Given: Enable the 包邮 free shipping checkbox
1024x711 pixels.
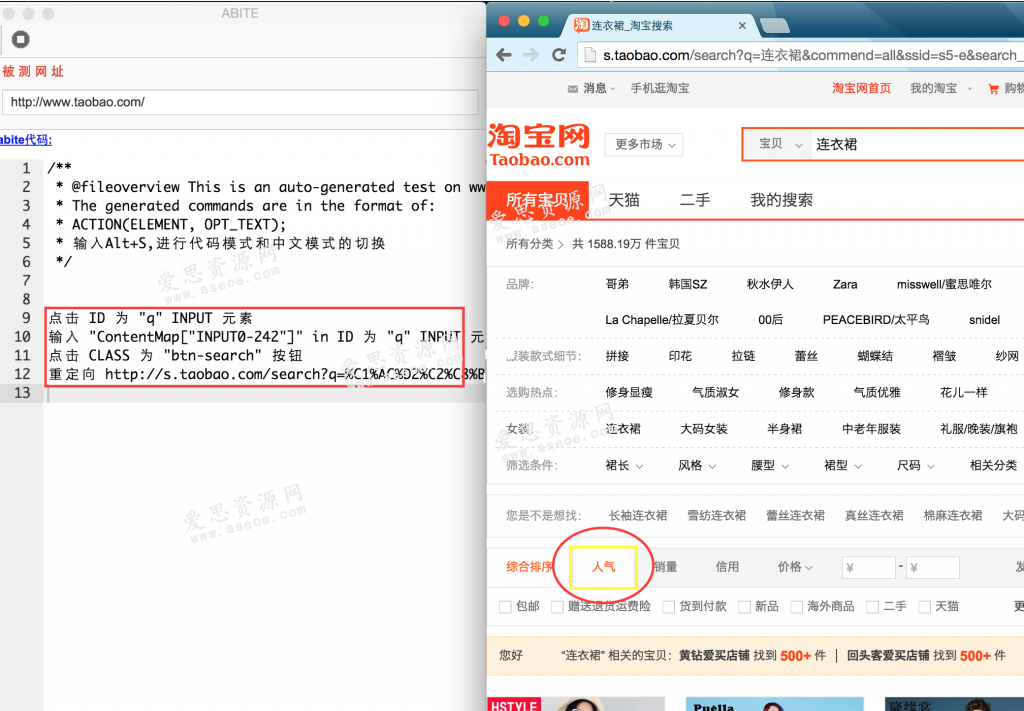Looking at the screenshot, I should 507,606.
